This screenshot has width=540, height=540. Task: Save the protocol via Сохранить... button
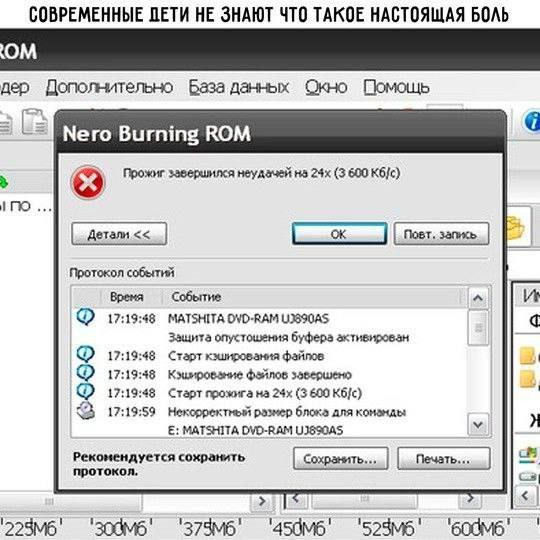coord(341,458)
